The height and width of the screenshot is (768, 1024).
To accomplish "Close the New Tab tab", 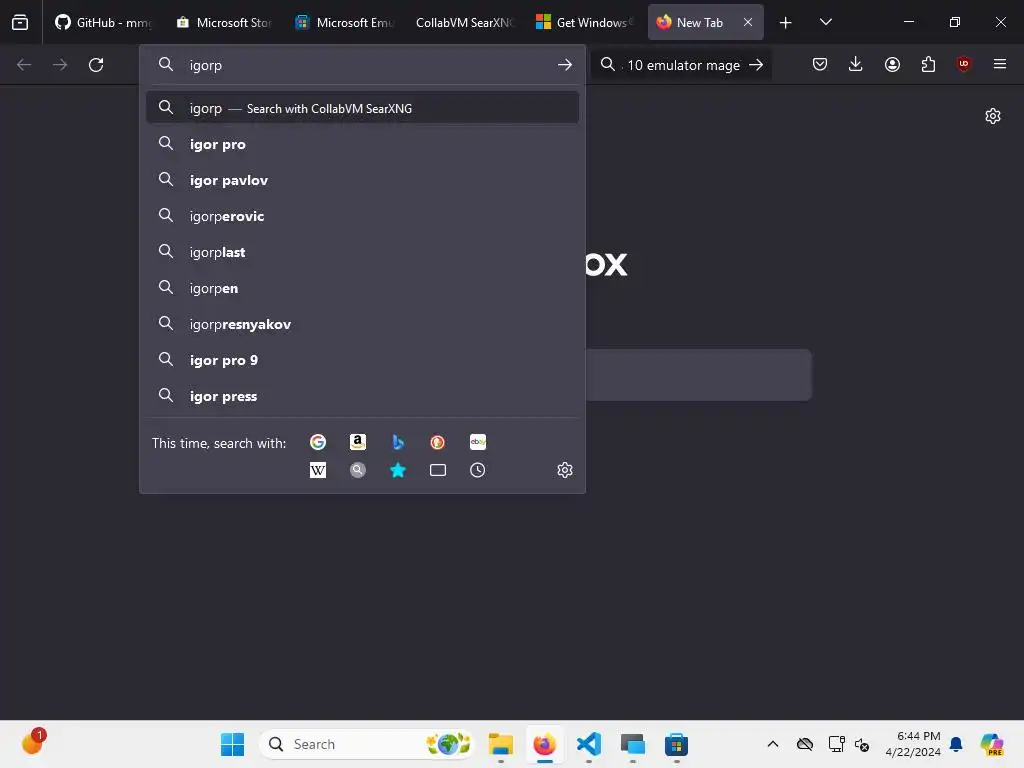I will 748,22.
